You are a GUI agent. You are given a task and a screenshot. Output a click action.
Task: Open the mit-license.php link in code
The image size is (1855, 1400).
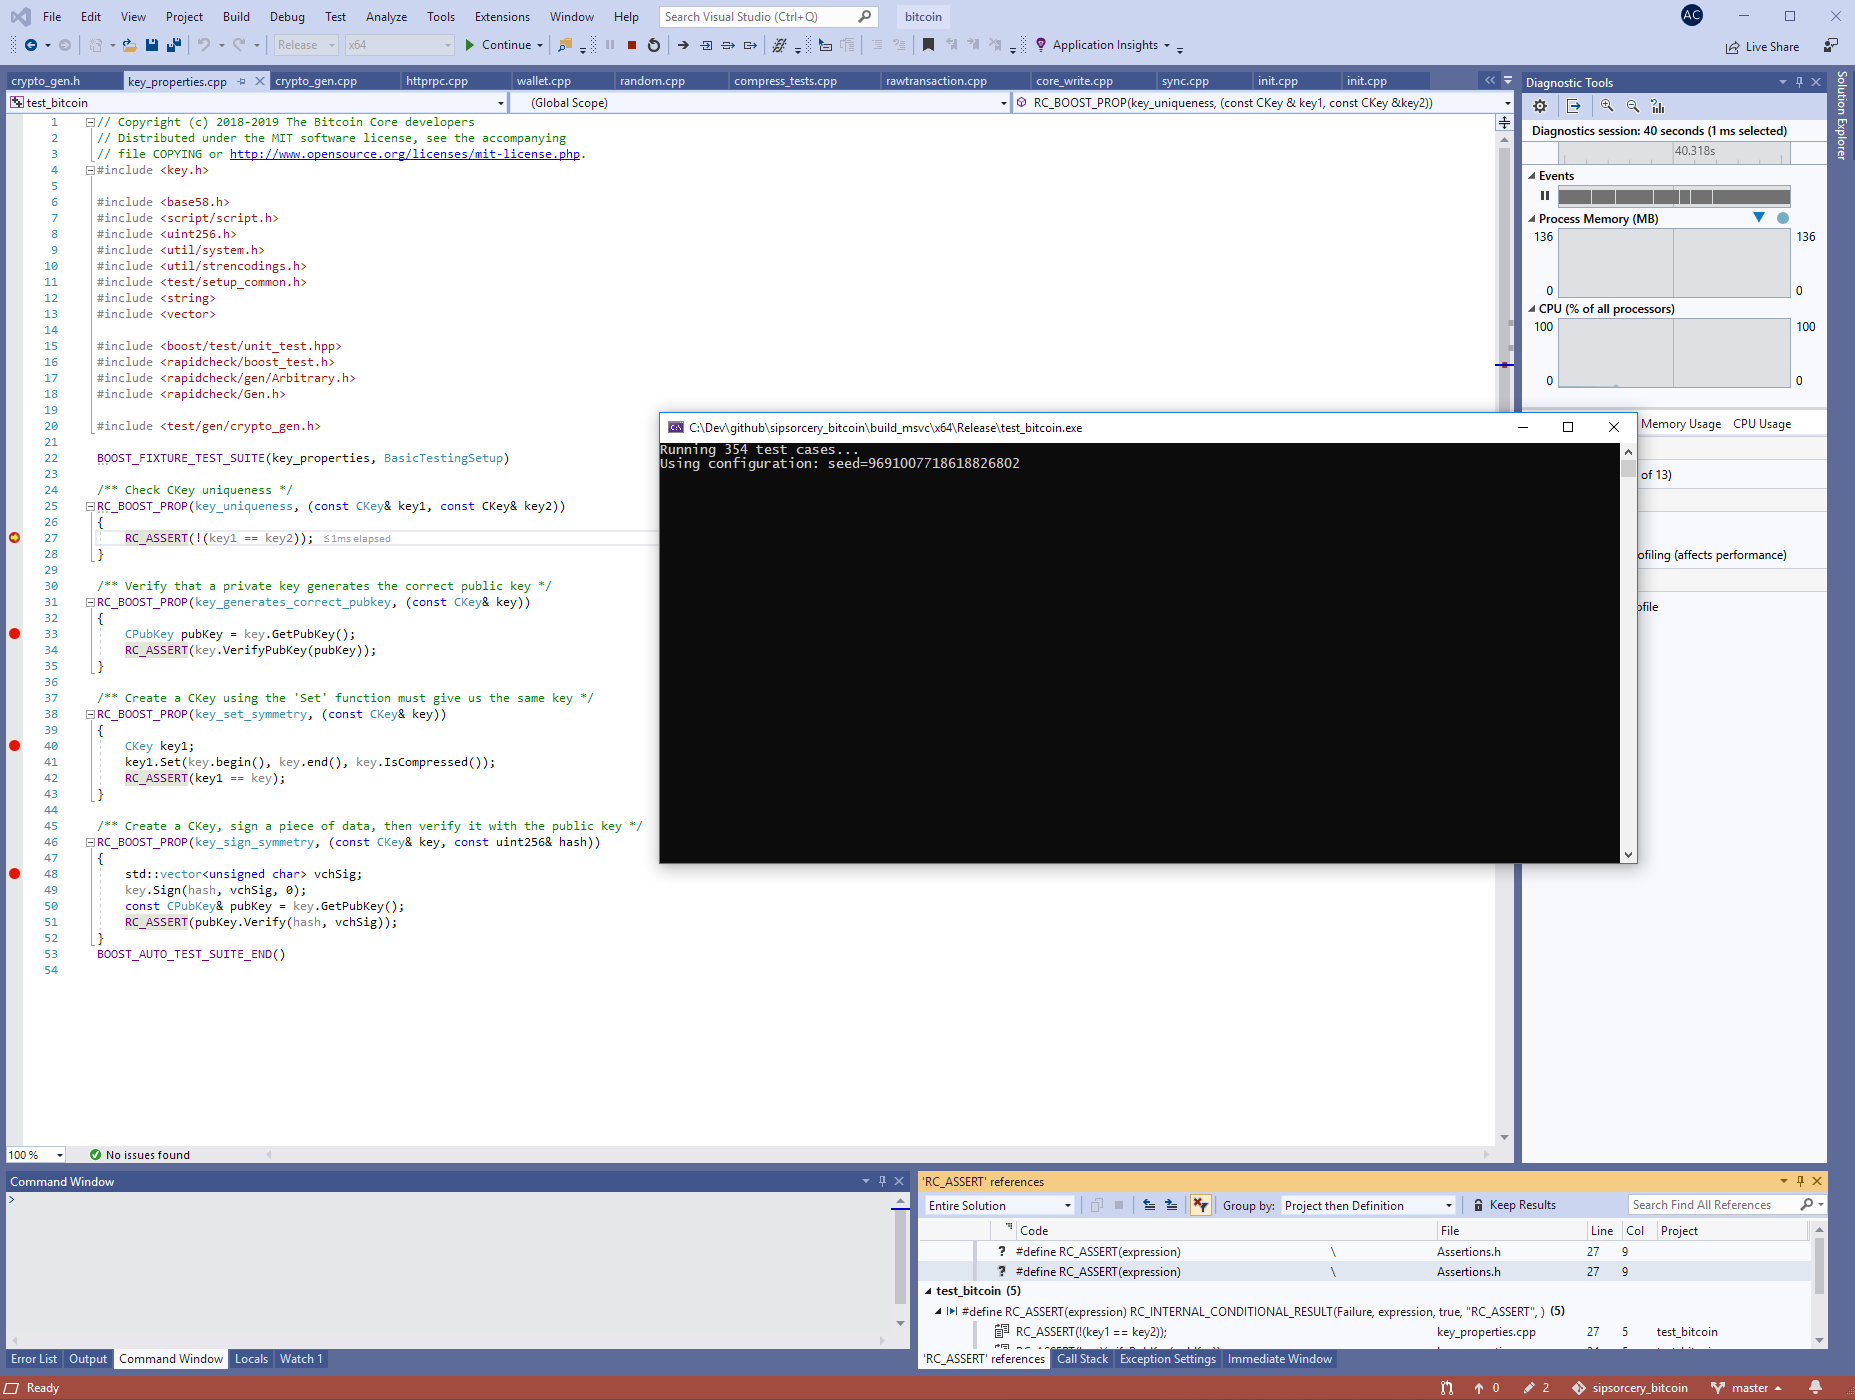click(405, 154)
